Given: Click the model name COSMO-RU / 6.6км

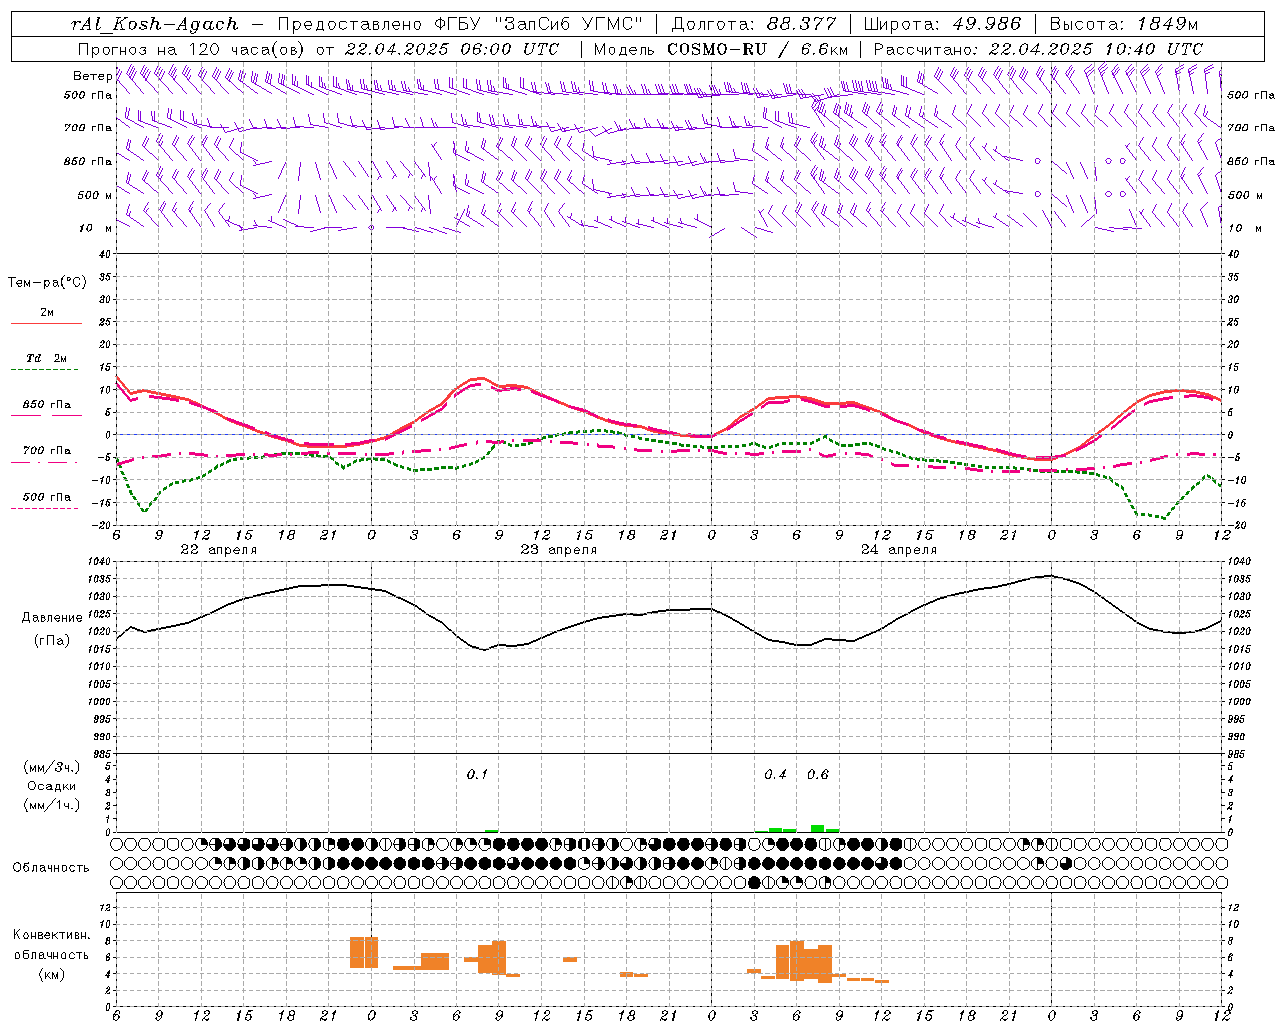Looking at the screenshot, I should coord(757,49).
